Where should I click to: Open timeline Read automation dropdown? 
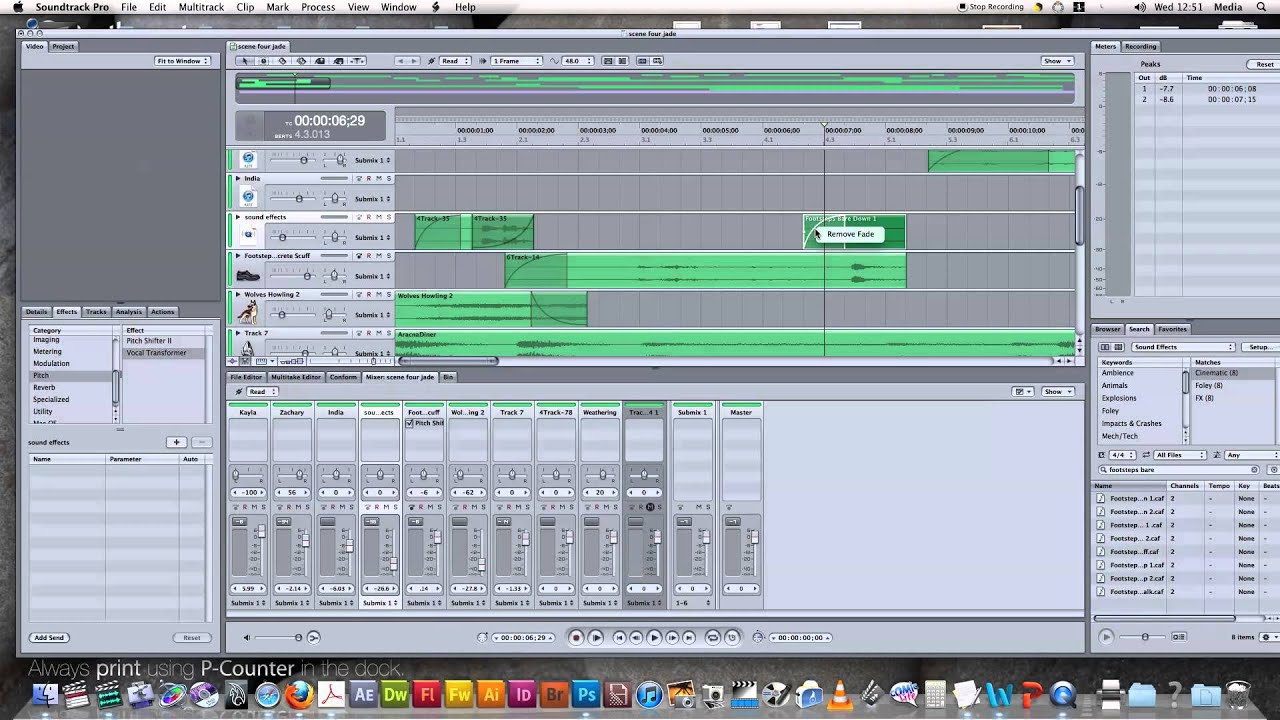(x=455, y=61)
